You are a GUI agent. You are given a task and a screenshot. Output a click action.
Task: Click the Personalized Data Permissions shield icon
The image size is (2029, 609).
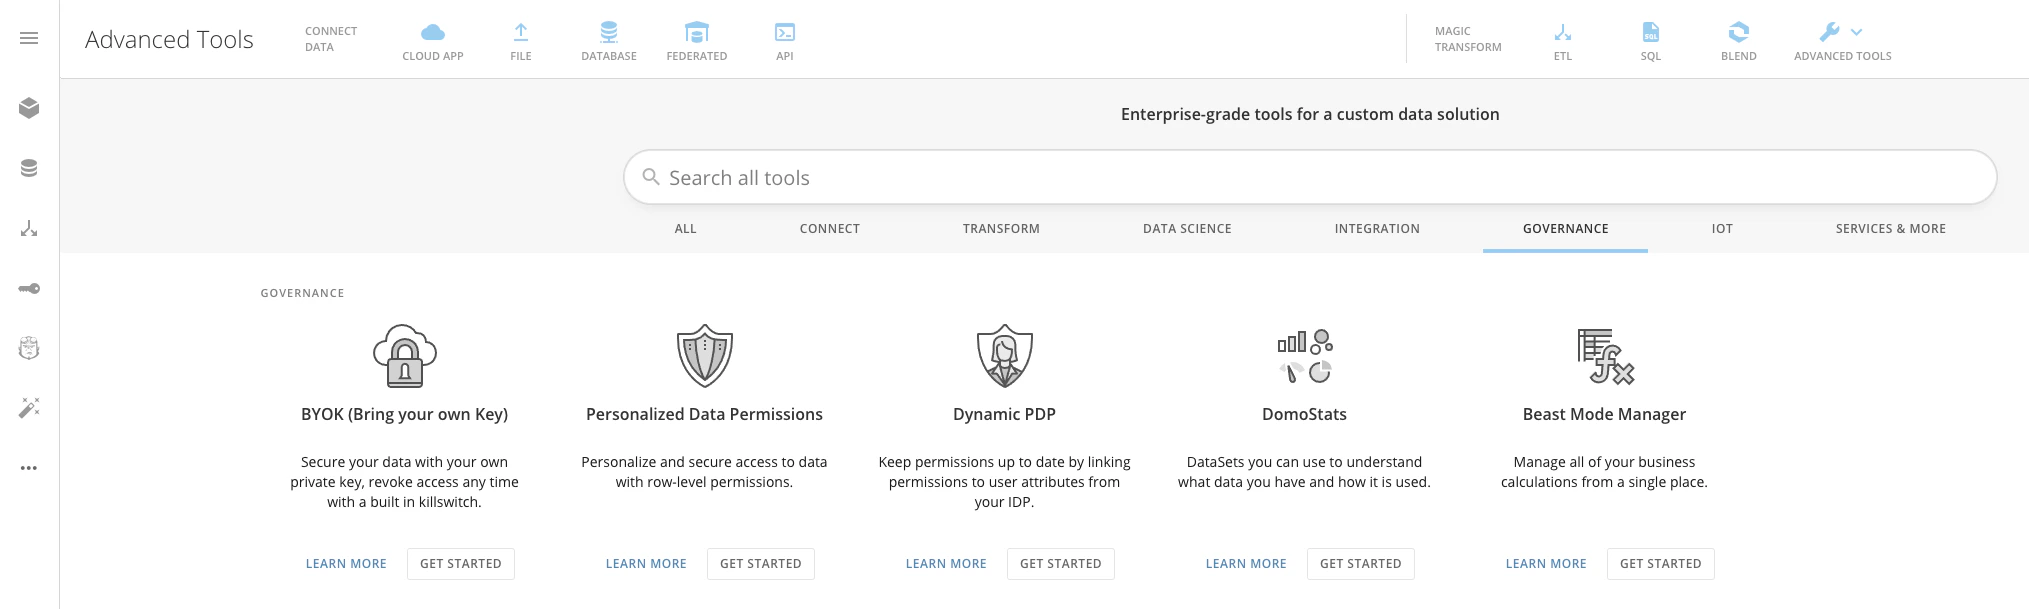[x=705, y=356]
